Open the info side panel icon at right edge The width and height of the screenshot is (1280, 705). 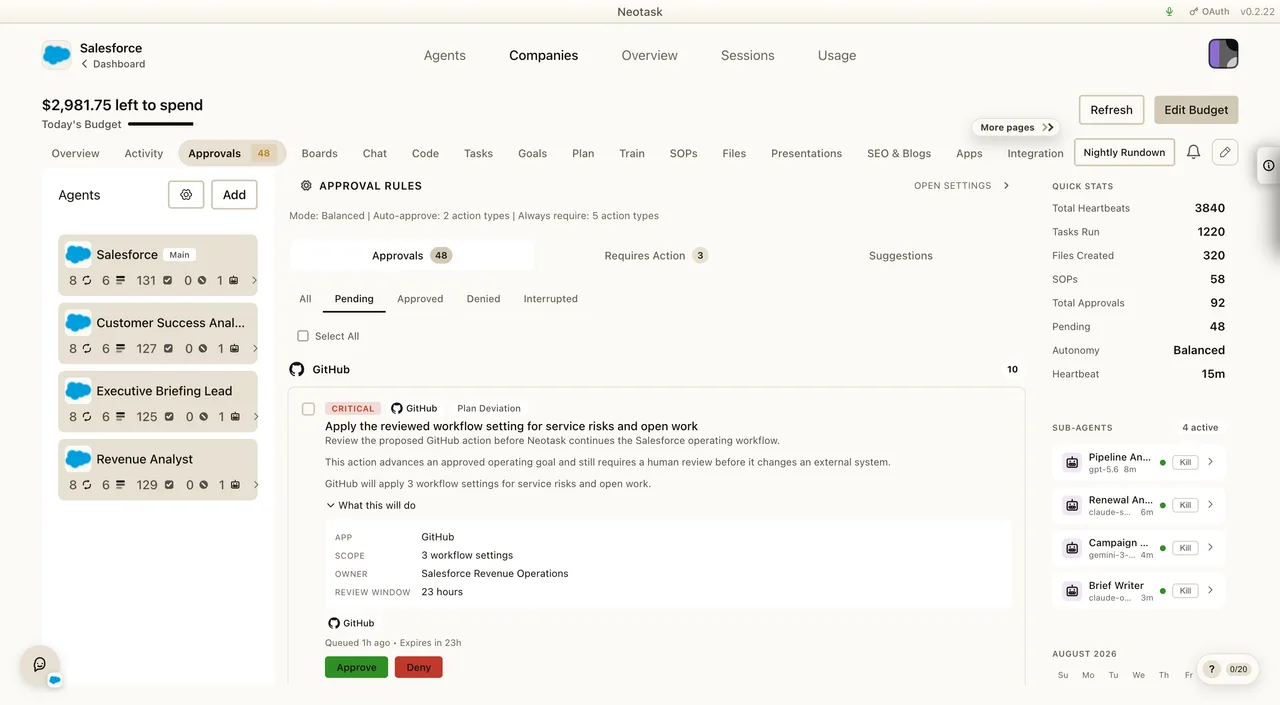pos(1269,166)
